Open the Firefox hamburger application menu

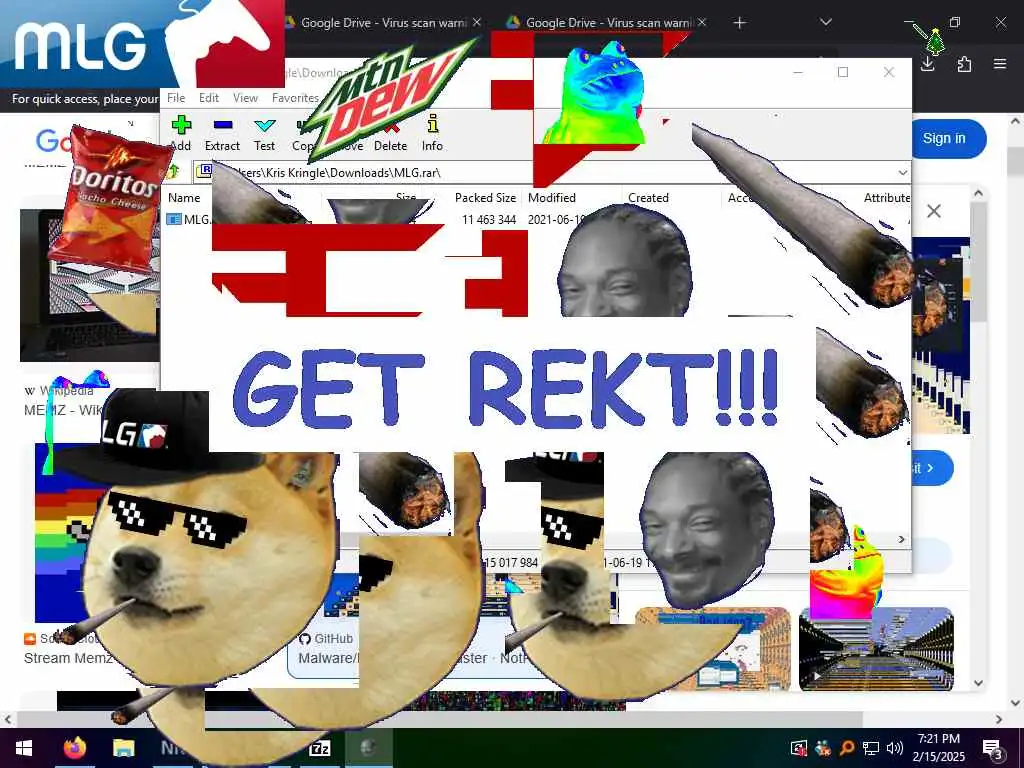1000,64
